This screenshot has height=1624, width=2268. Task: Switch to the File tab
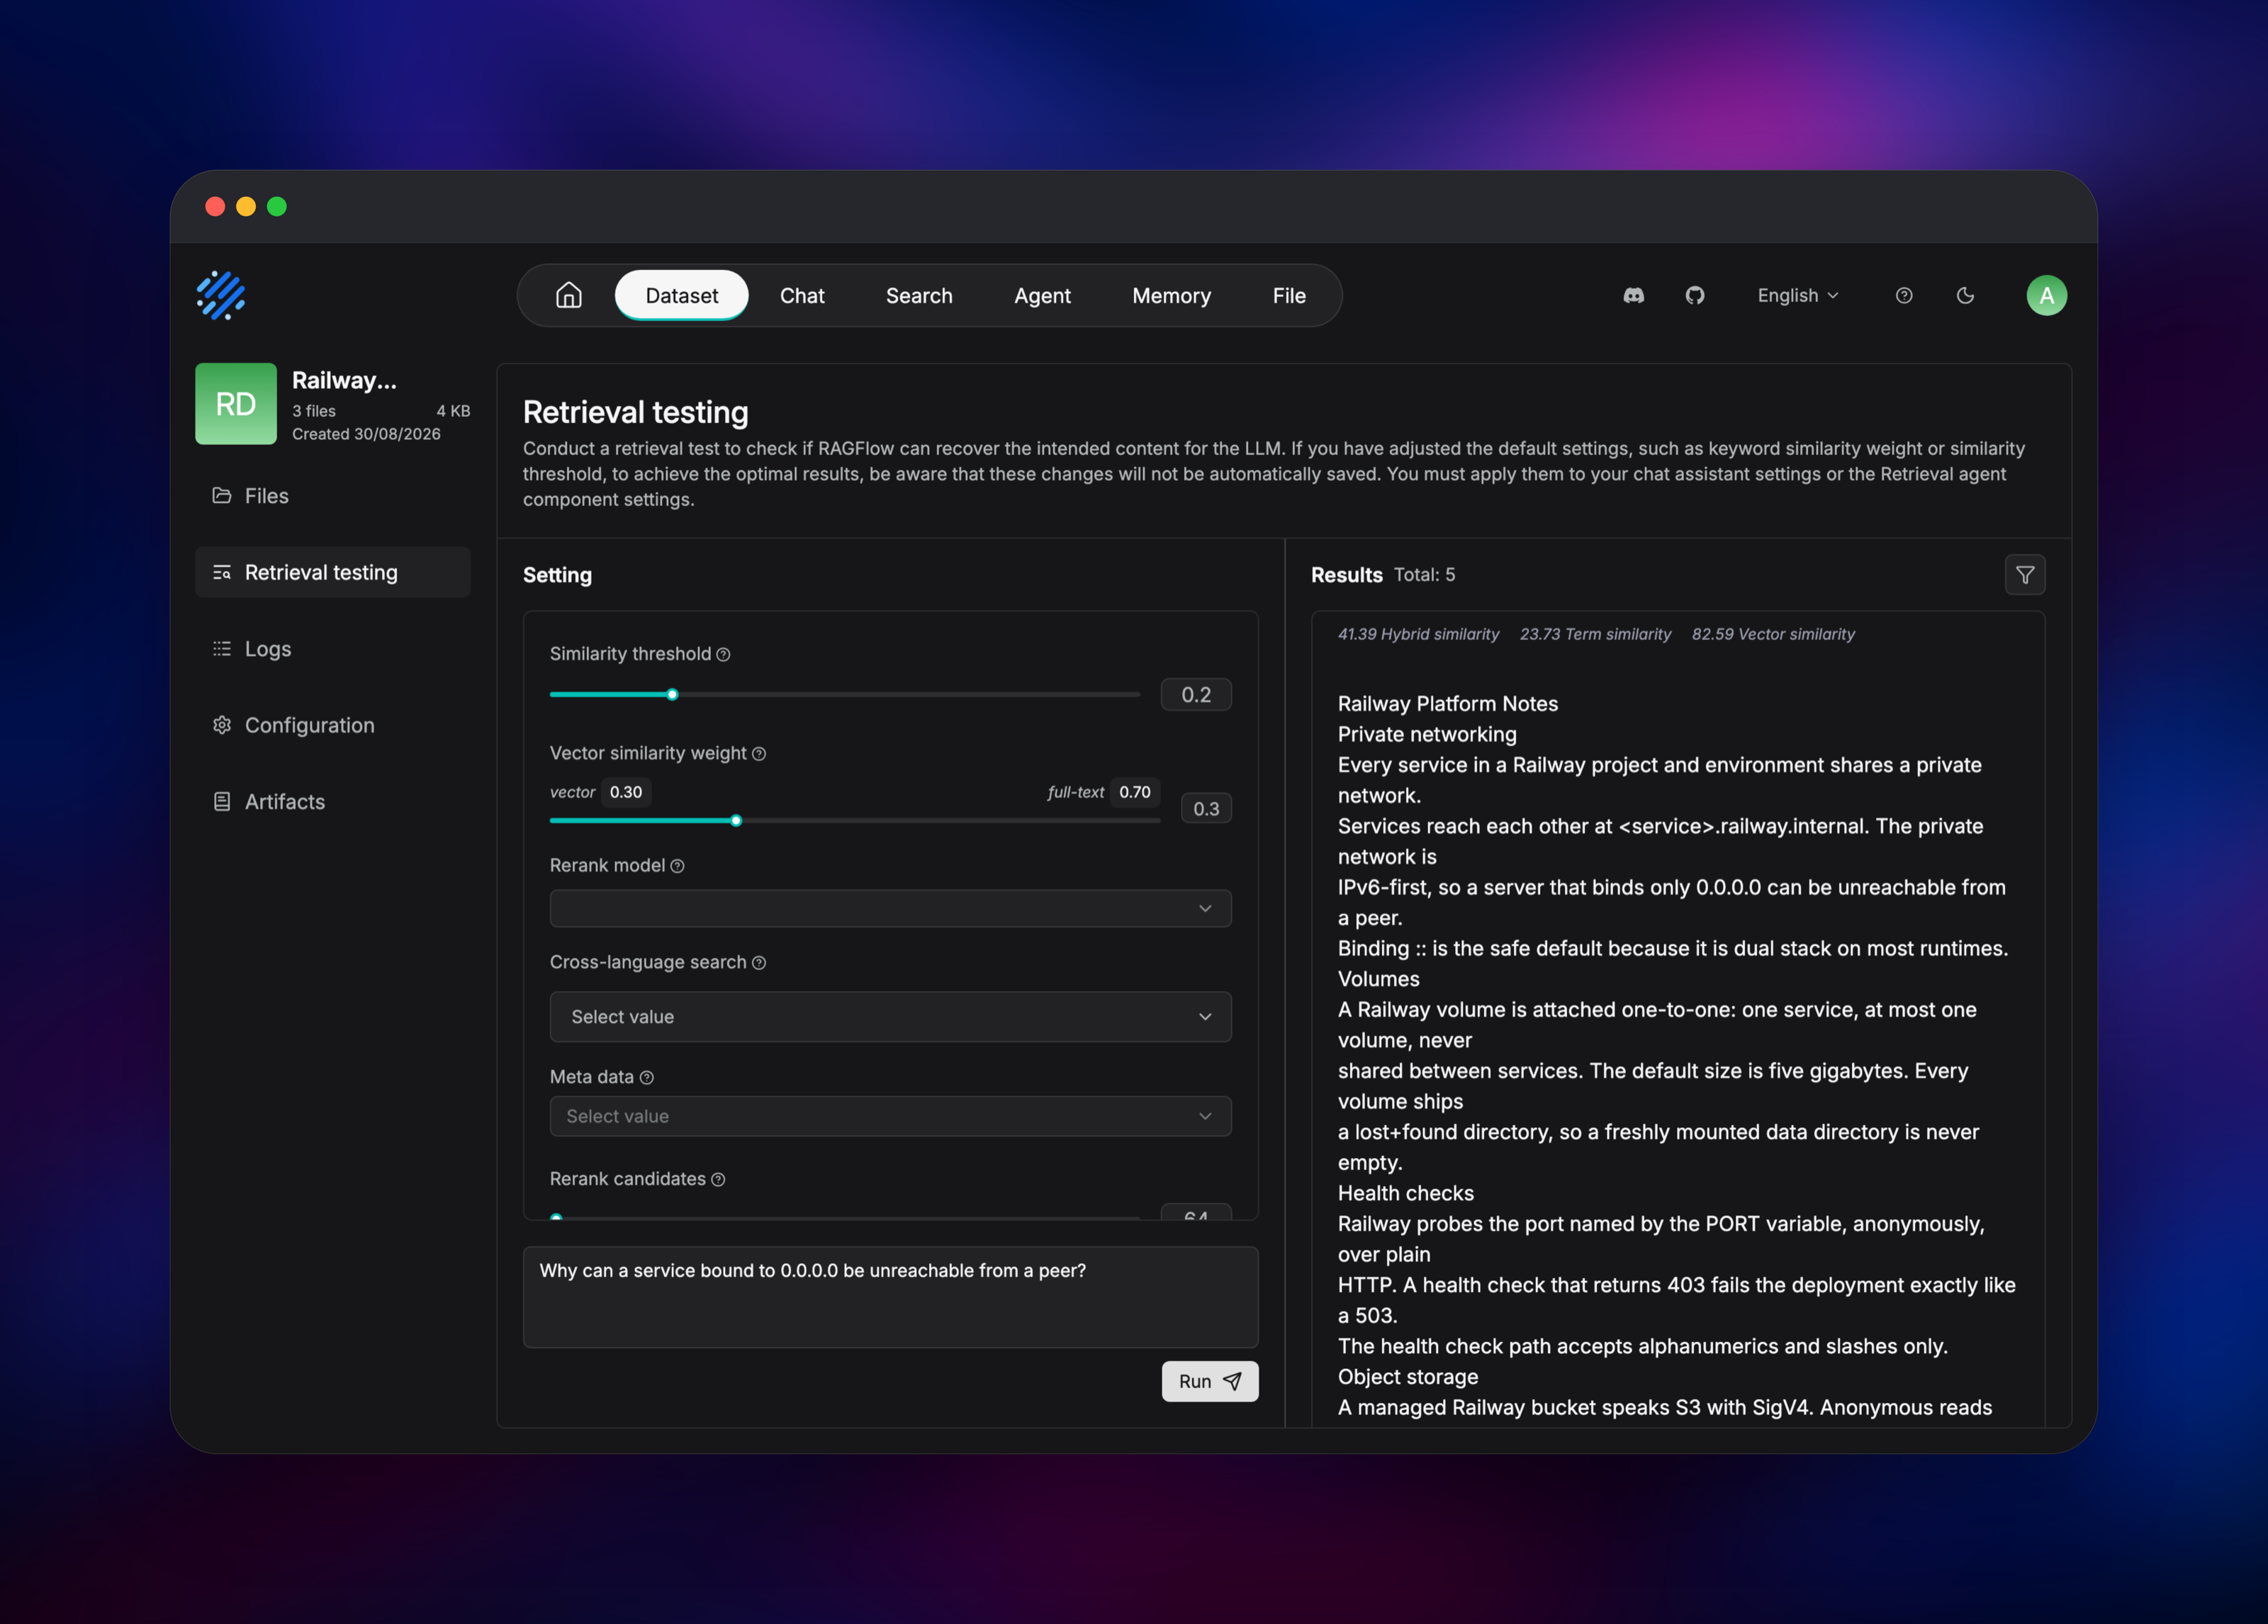(1289, 295)
